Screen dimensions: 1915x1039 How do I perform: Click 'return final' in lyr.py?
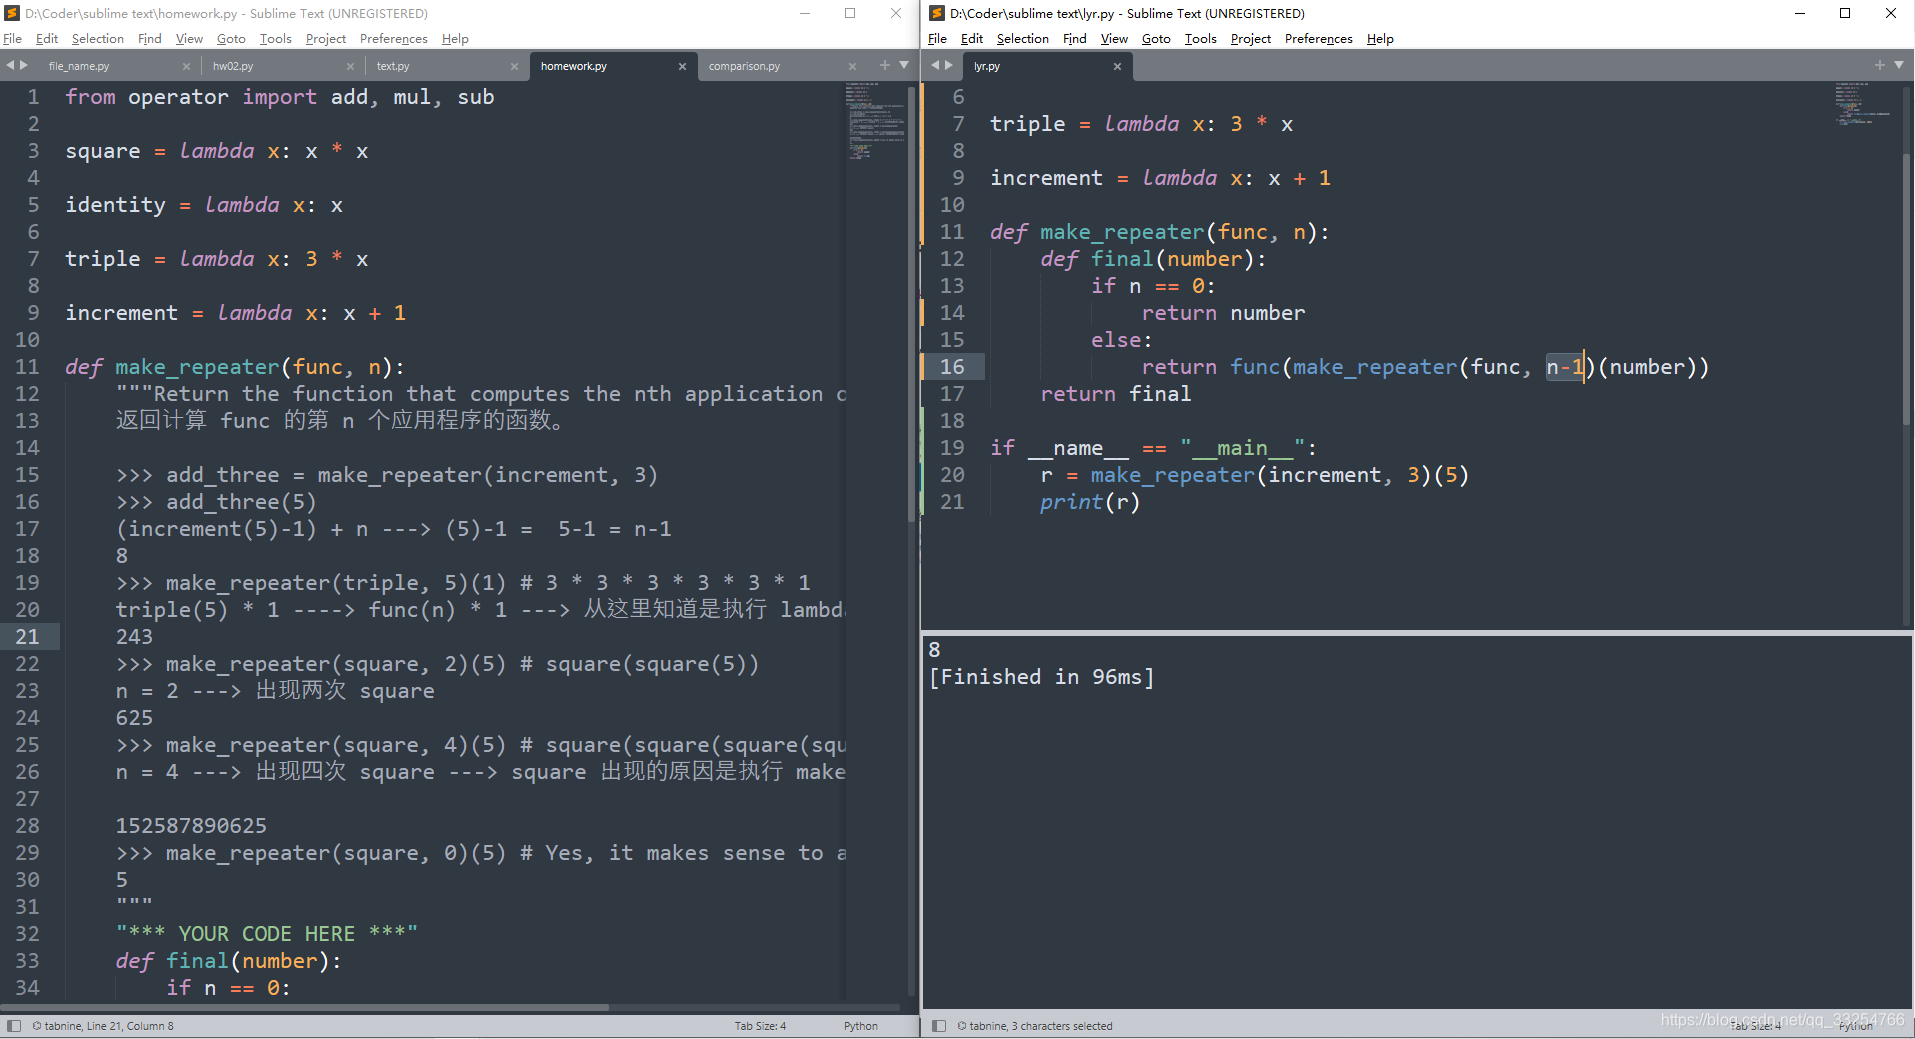tap(1116, 394)
